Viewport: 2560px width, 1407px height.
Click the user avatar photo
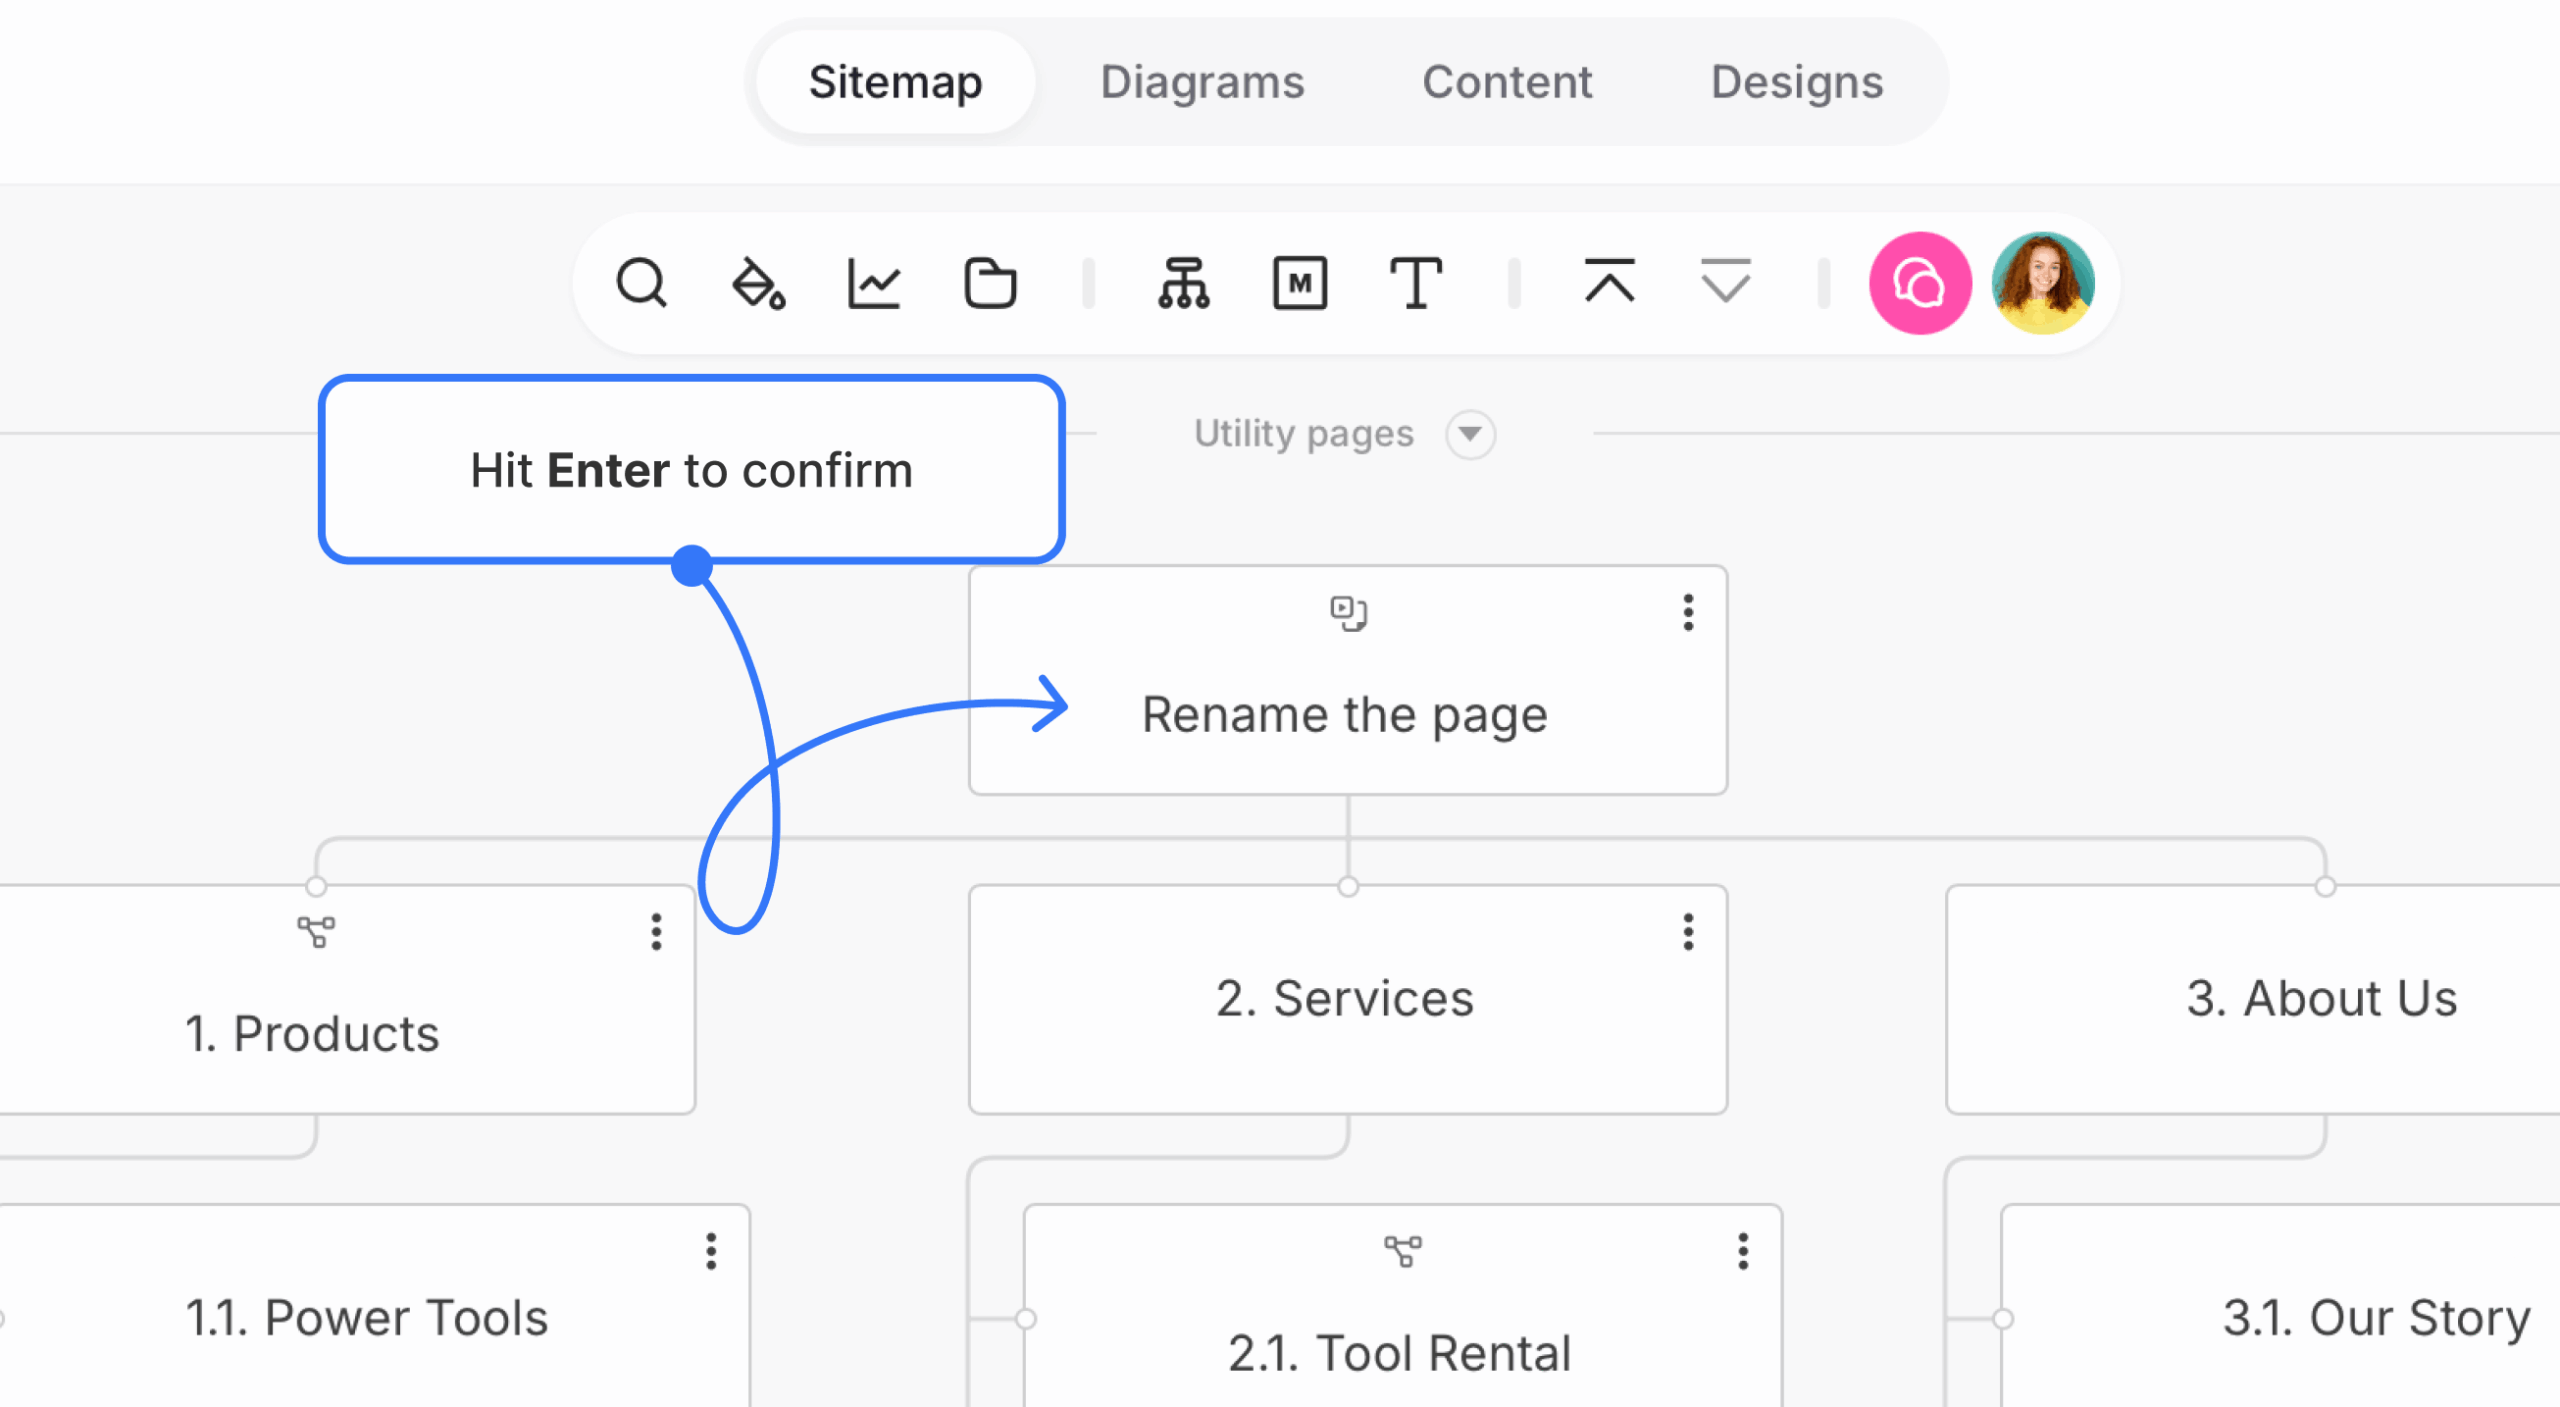2043,283
